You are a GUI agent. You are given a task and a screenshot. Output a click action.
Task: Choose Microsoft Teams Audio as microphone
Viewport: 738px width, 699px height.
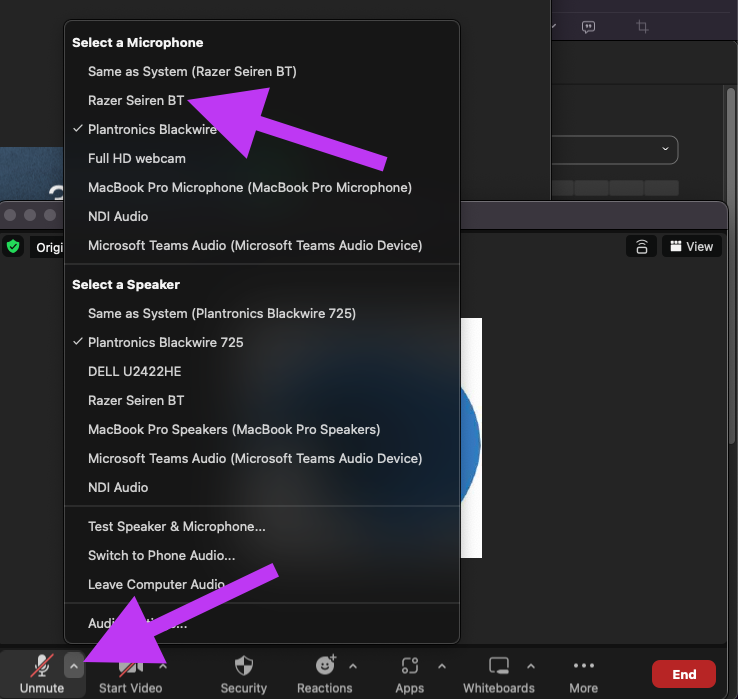(x=262, y=246)
